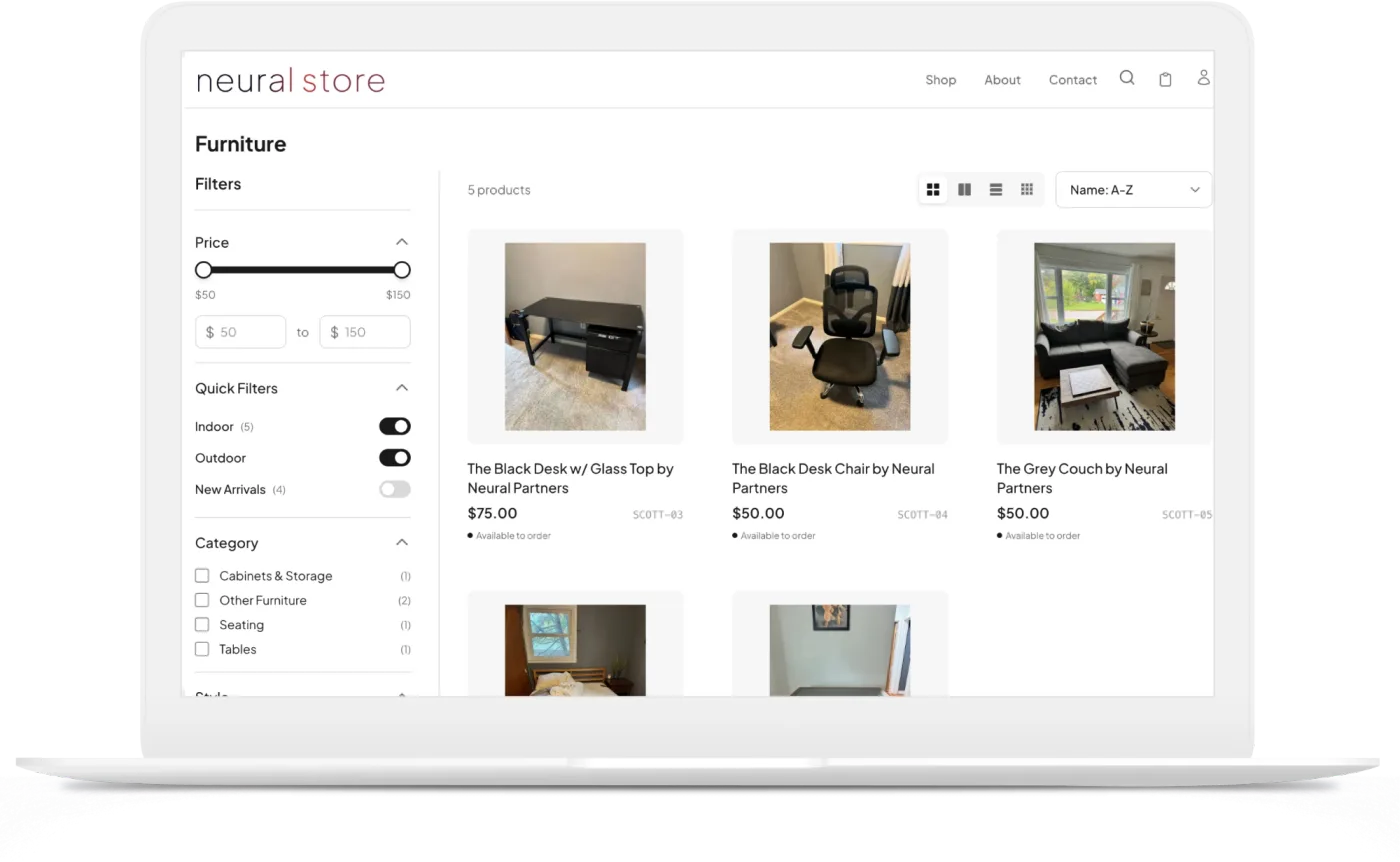Viewport: 1400px width, 862px height.
Task: Open the Name: A-Z sort dropdown
Action: tap(1134, 190)
